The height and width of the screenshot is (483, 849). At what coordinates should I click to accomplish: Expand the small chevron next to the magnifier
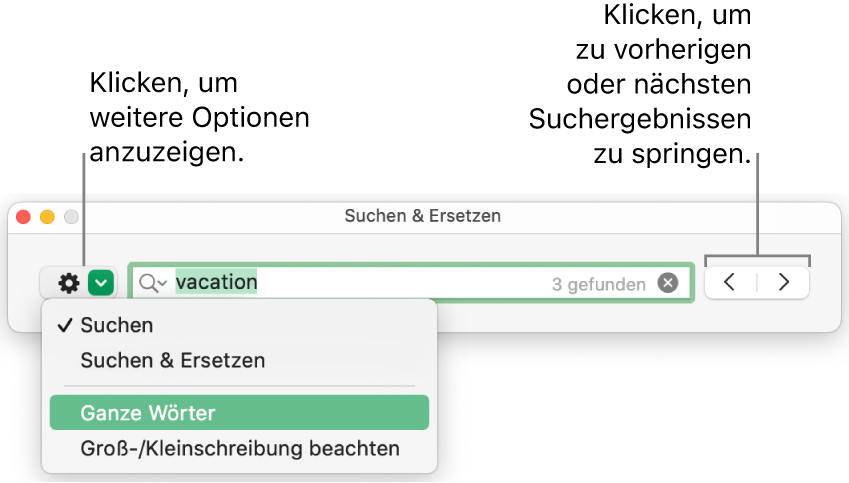point(163,285)
